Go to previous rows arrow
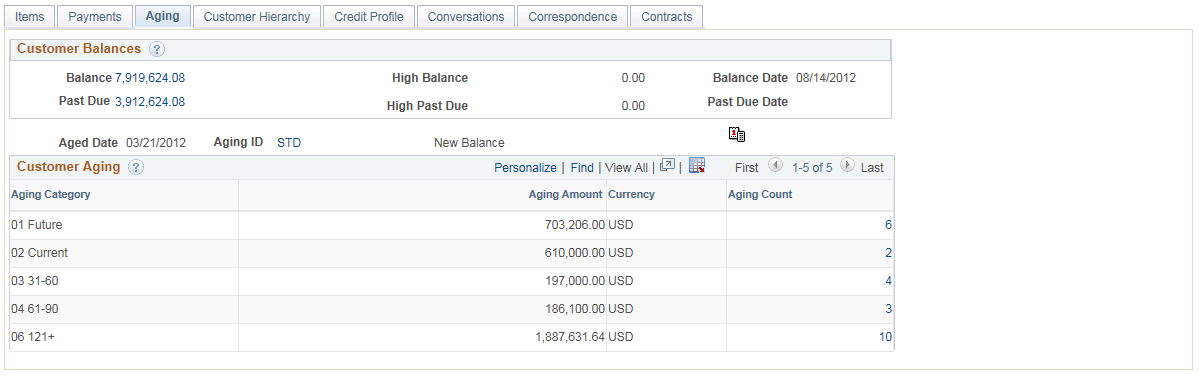Image resolution: width=1199 pixels, height=376 pixels. [x=775, y=166]
